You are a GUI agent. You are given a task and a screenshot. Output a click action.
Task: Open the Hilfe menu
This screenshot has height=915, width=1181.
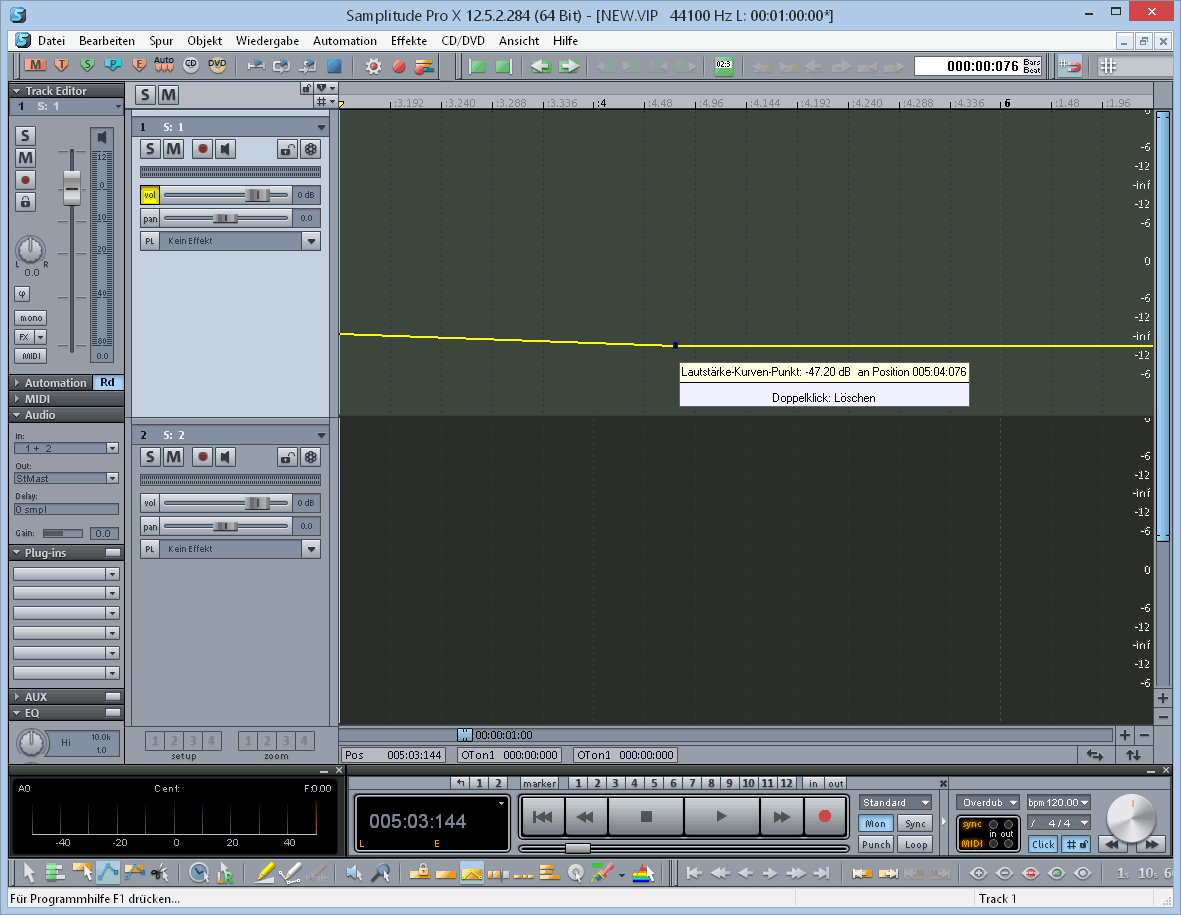pos(566,41)
